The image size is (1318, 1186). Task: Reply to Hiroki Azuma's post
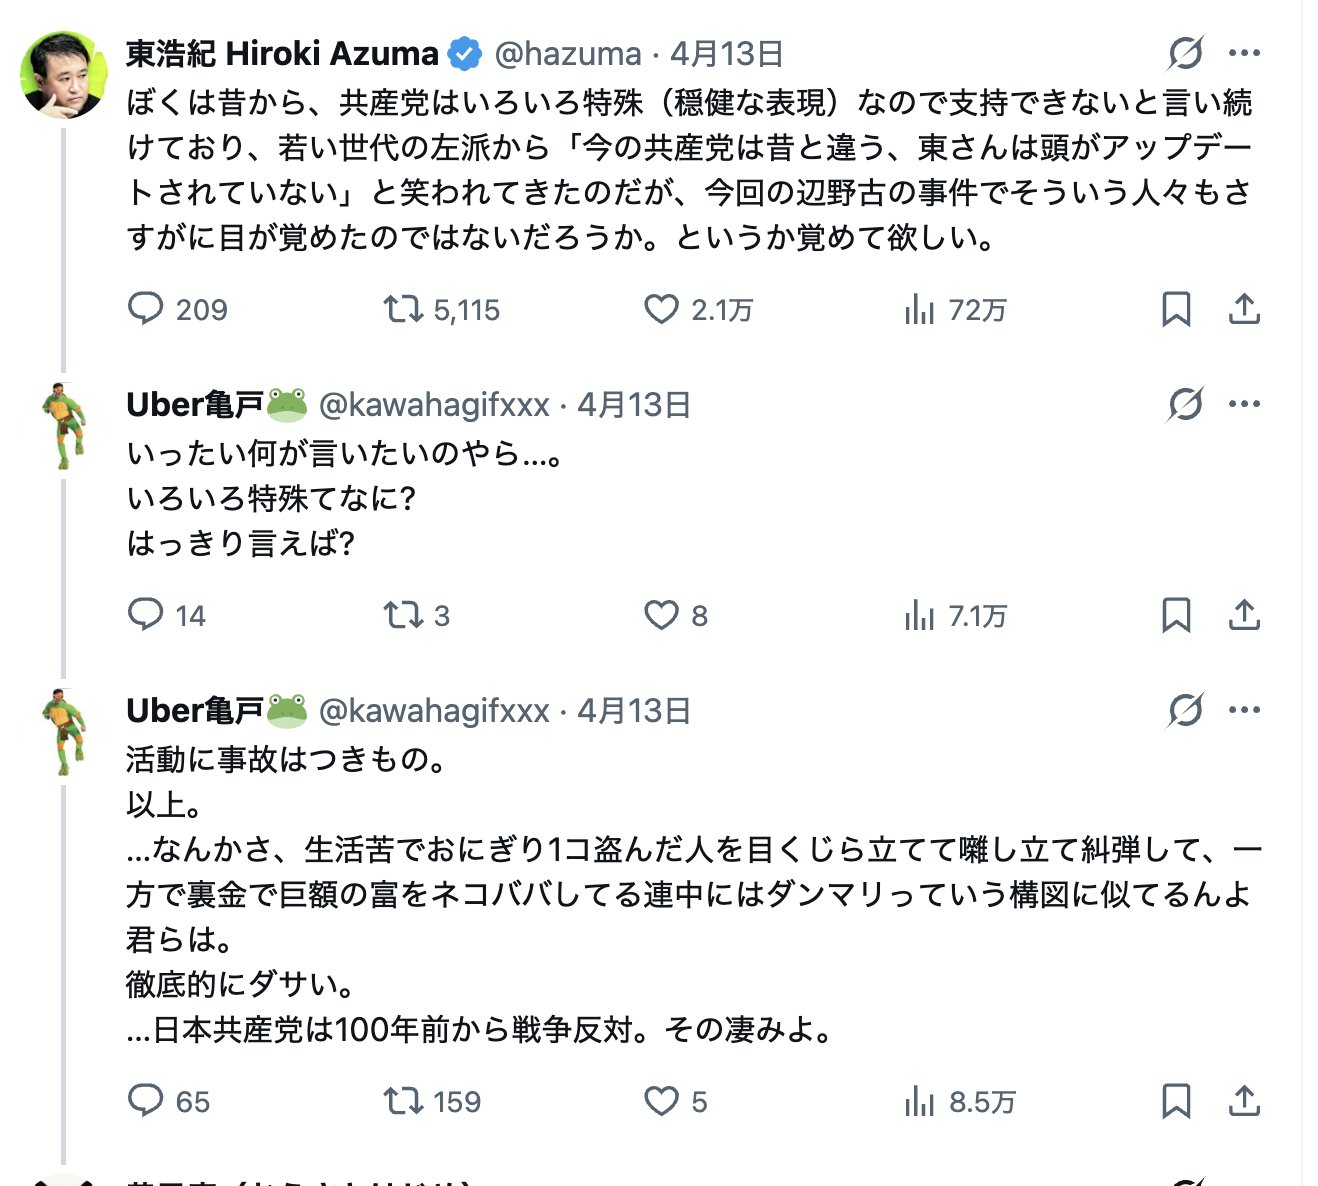[x=145, y=309]
